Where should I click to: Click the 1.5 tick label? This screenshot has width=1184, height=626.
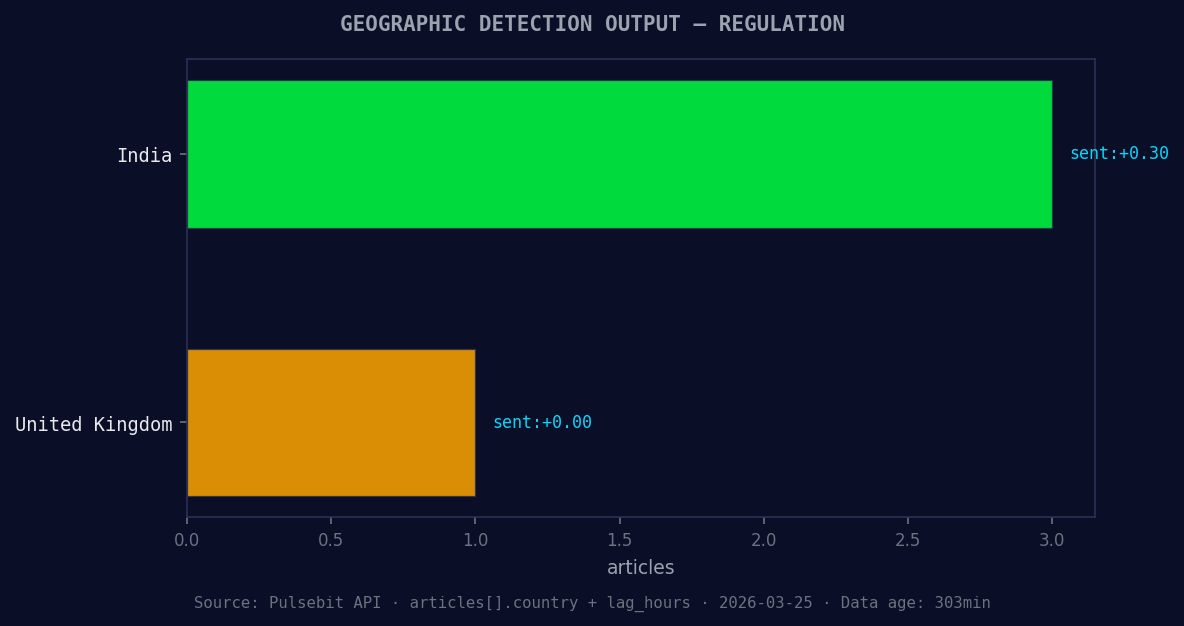tap(619, 540)
